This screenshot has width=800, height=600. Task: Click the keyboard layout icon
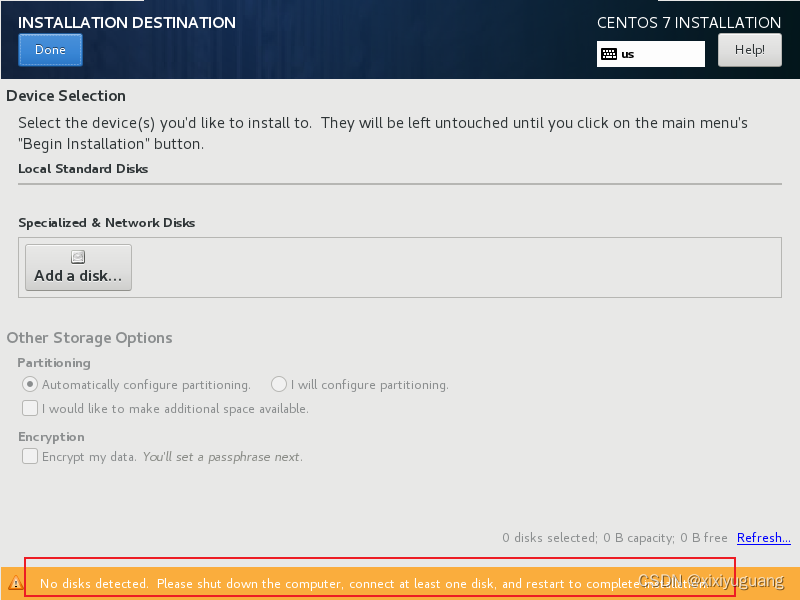click(611, 54)
